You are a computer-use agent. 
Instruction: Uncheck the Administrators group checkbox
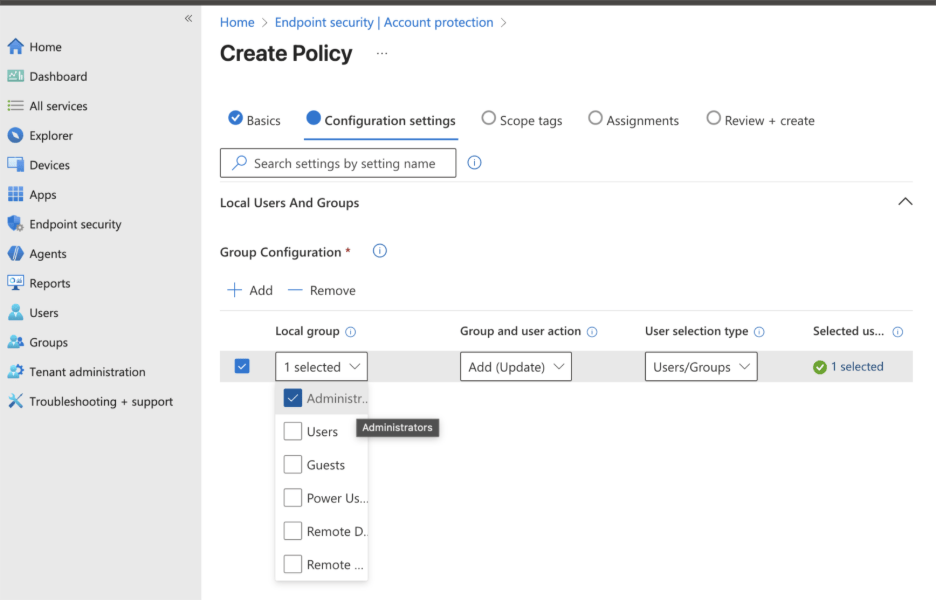[293, 397]
